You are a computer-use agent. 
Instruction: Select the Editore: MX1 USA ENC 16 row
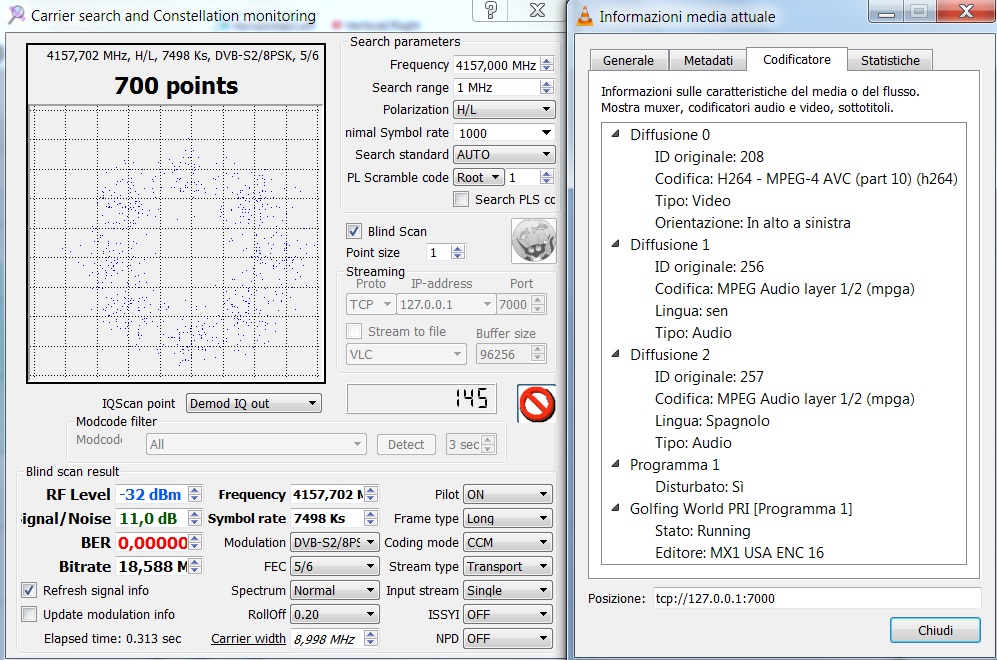739,553
